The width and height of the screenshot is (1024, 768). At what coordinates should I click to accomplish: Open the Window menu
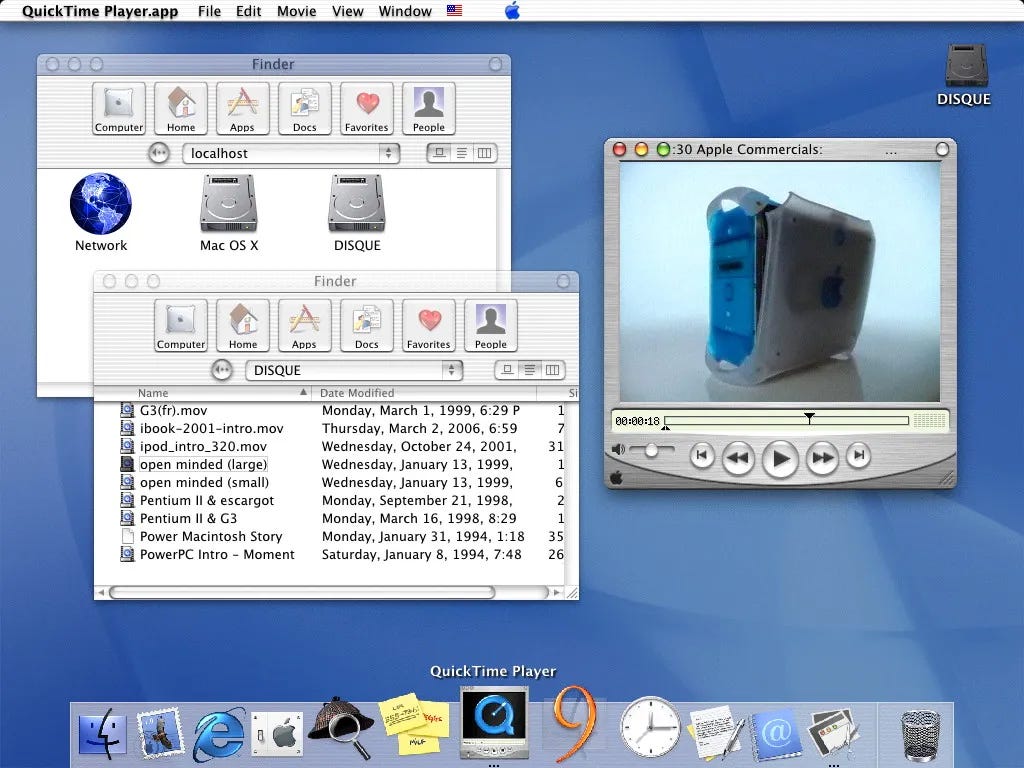click(405, 11)
